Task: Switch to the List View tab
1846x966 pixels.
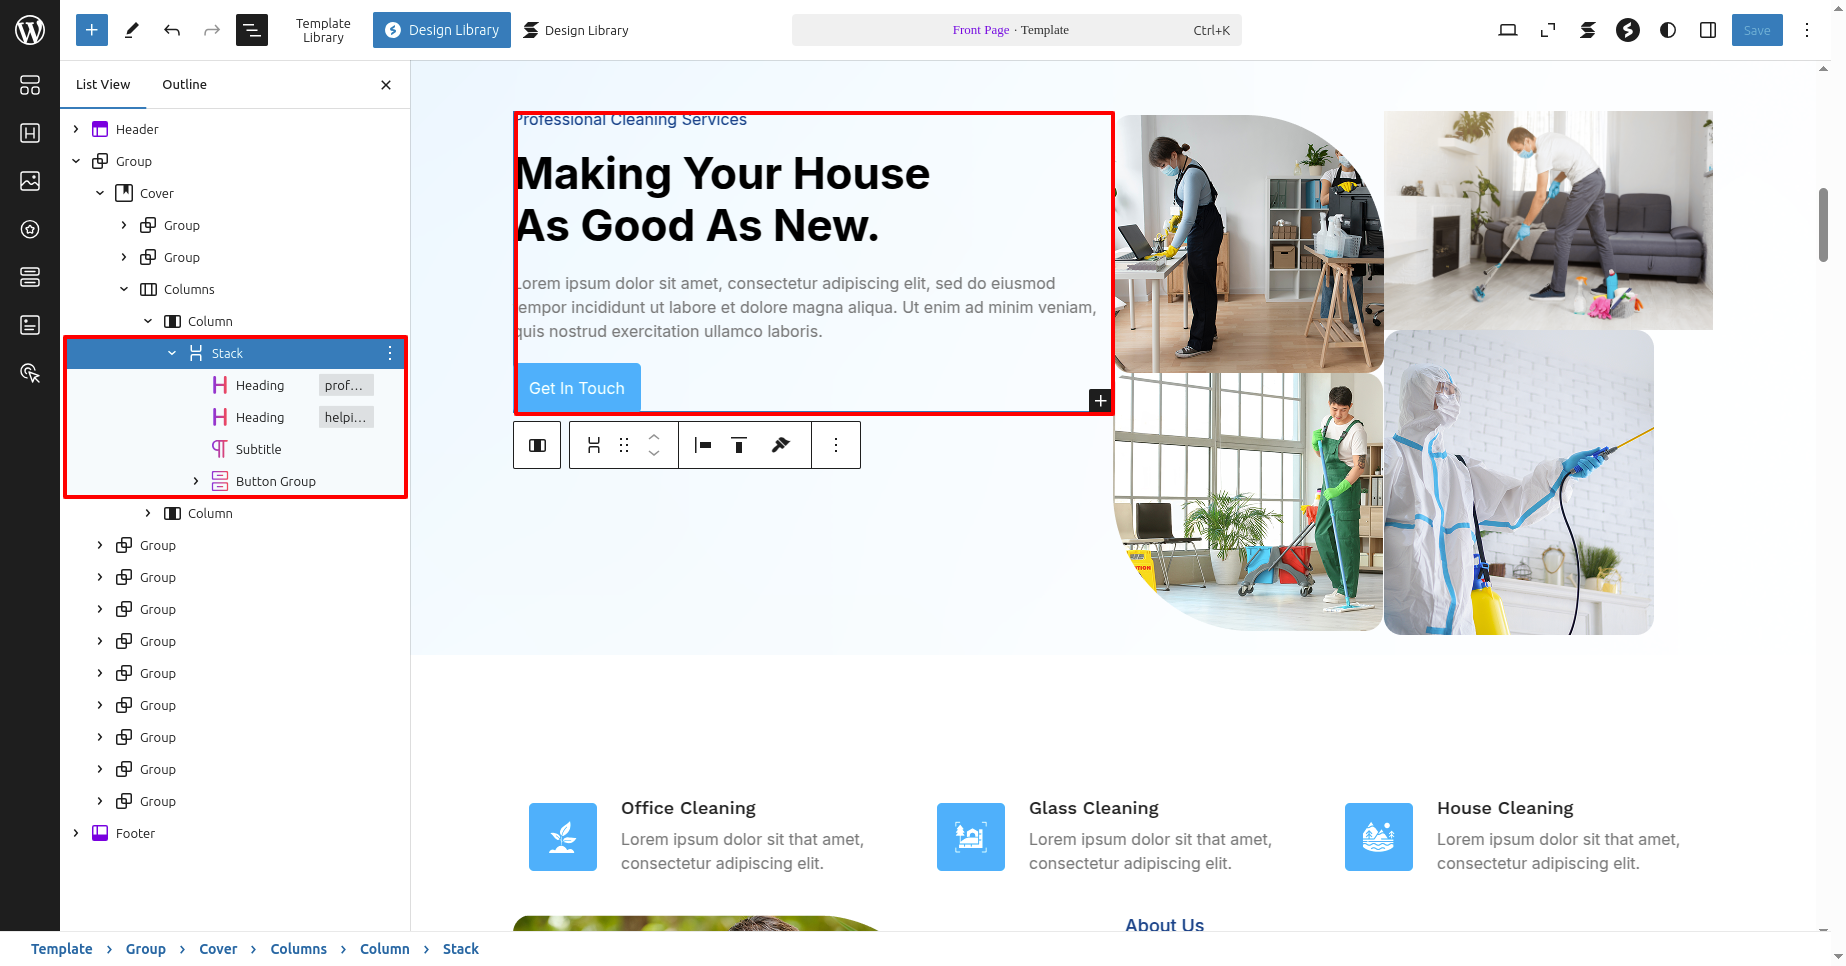Action: [x=103, y=85]
